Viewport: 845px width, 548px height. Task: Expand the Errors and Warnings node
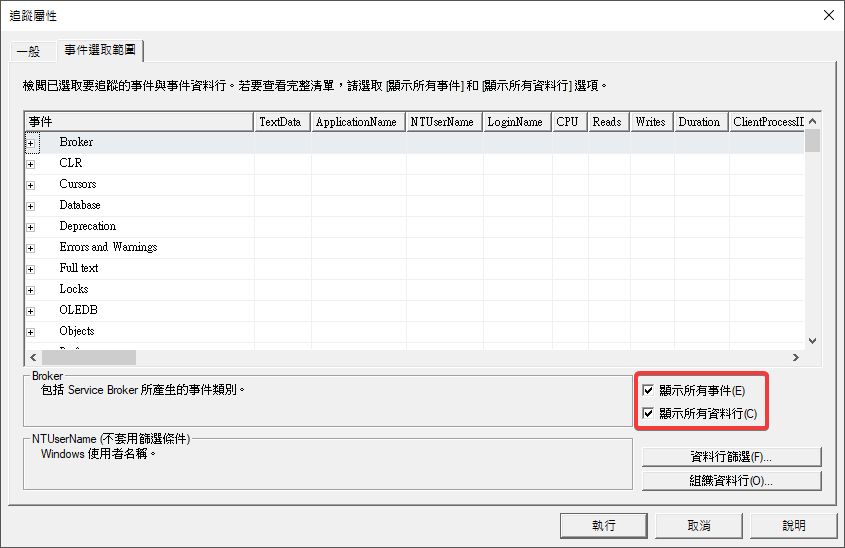(31, 248)
